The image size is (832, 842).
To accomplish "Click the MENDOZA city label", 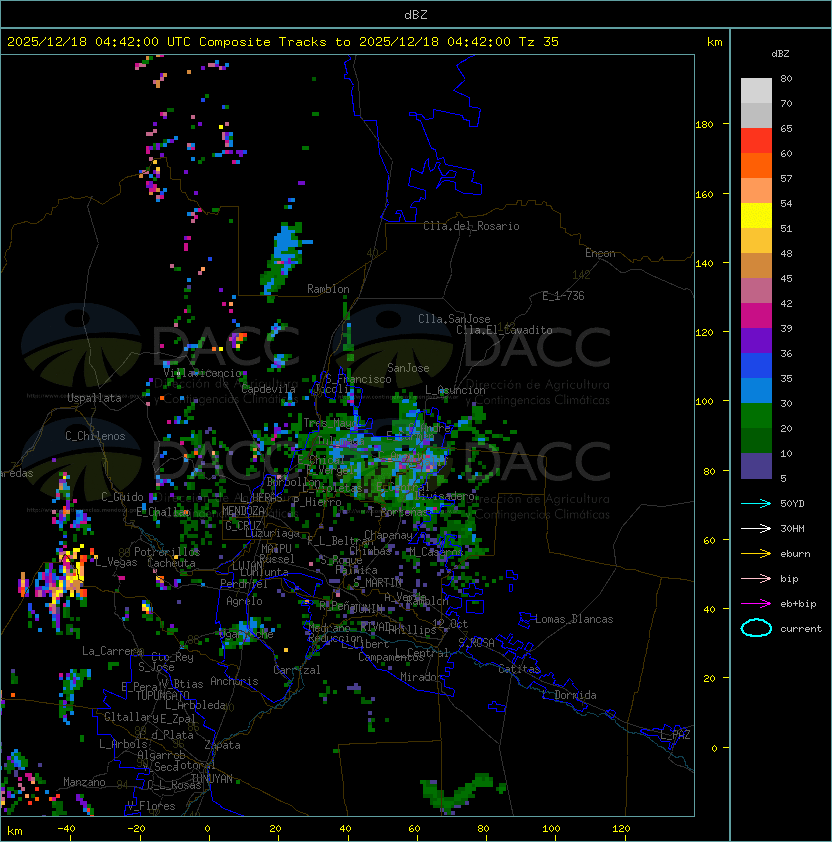I will pyautogui.click(x=243, y=510).
